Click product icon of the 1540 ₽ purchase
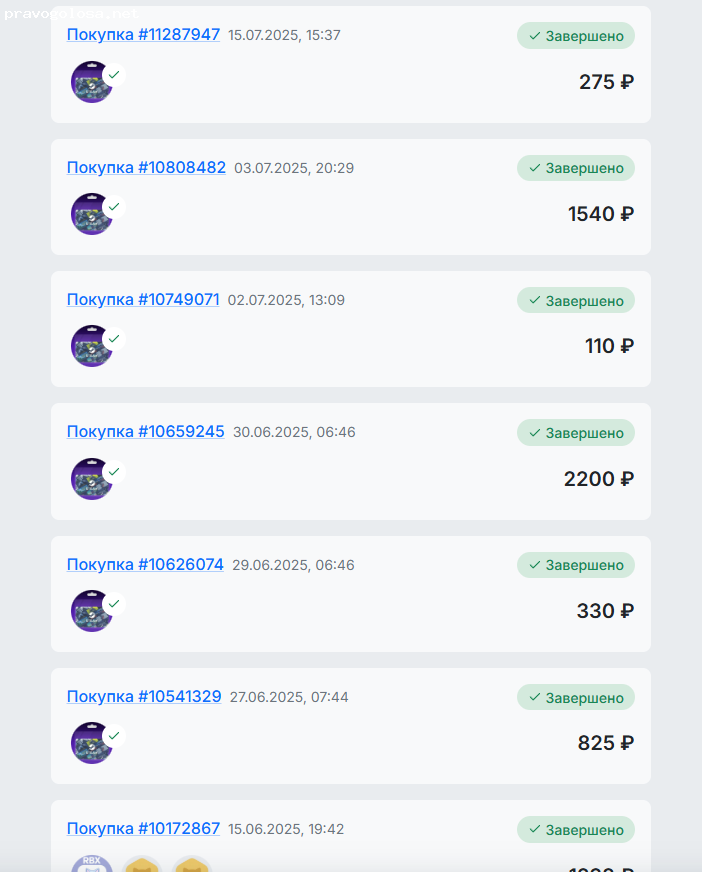 tap(91, 214)
